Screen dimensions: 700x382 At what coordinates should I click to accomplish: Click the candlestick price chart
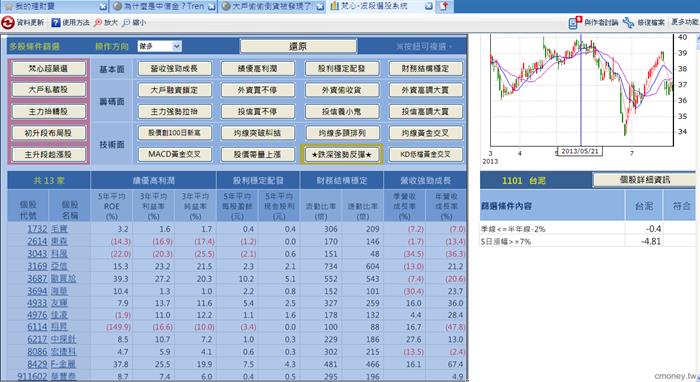pyautogui.click(x=582, y=91)
